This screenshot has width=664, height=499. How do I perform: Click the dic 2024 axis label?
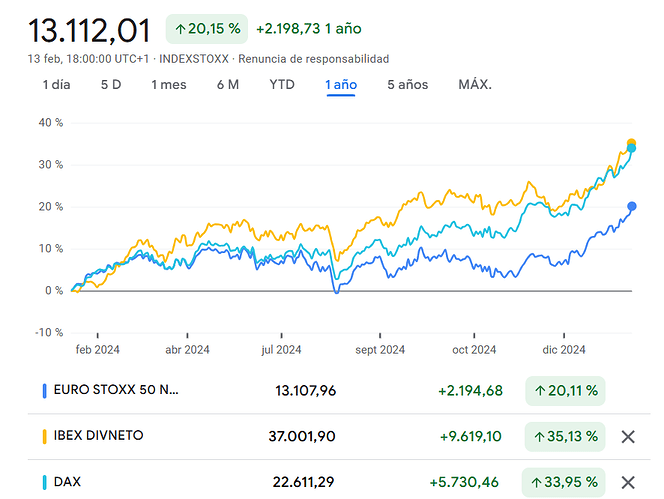pyautogui.click(x=564, y=350)
